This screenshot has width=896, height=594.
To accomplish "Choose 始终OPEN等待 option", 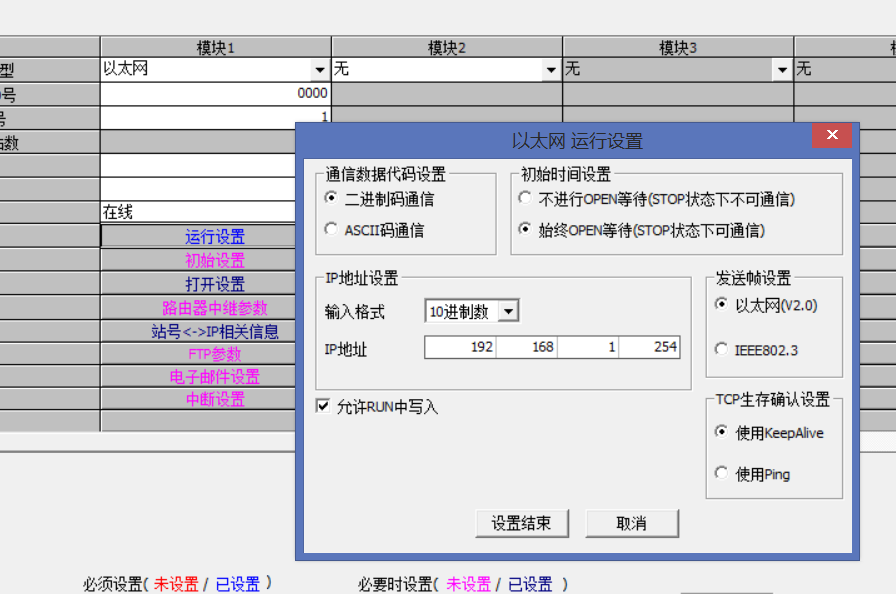I will 525,230.
